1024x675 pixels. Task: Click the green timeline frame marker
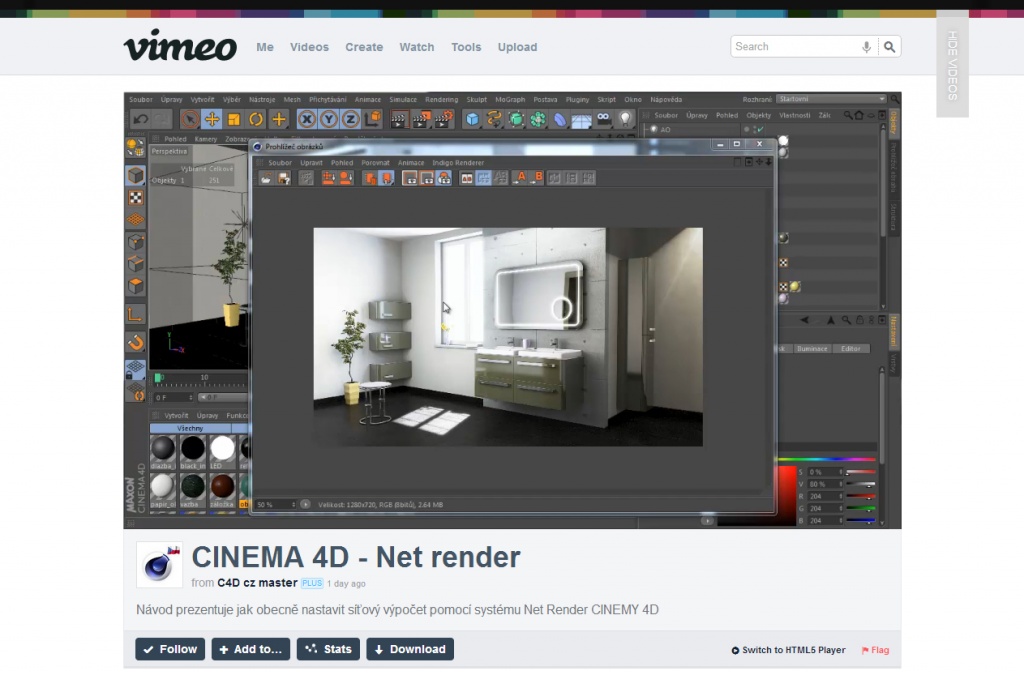pyautogui.click(x=157, y=378)
